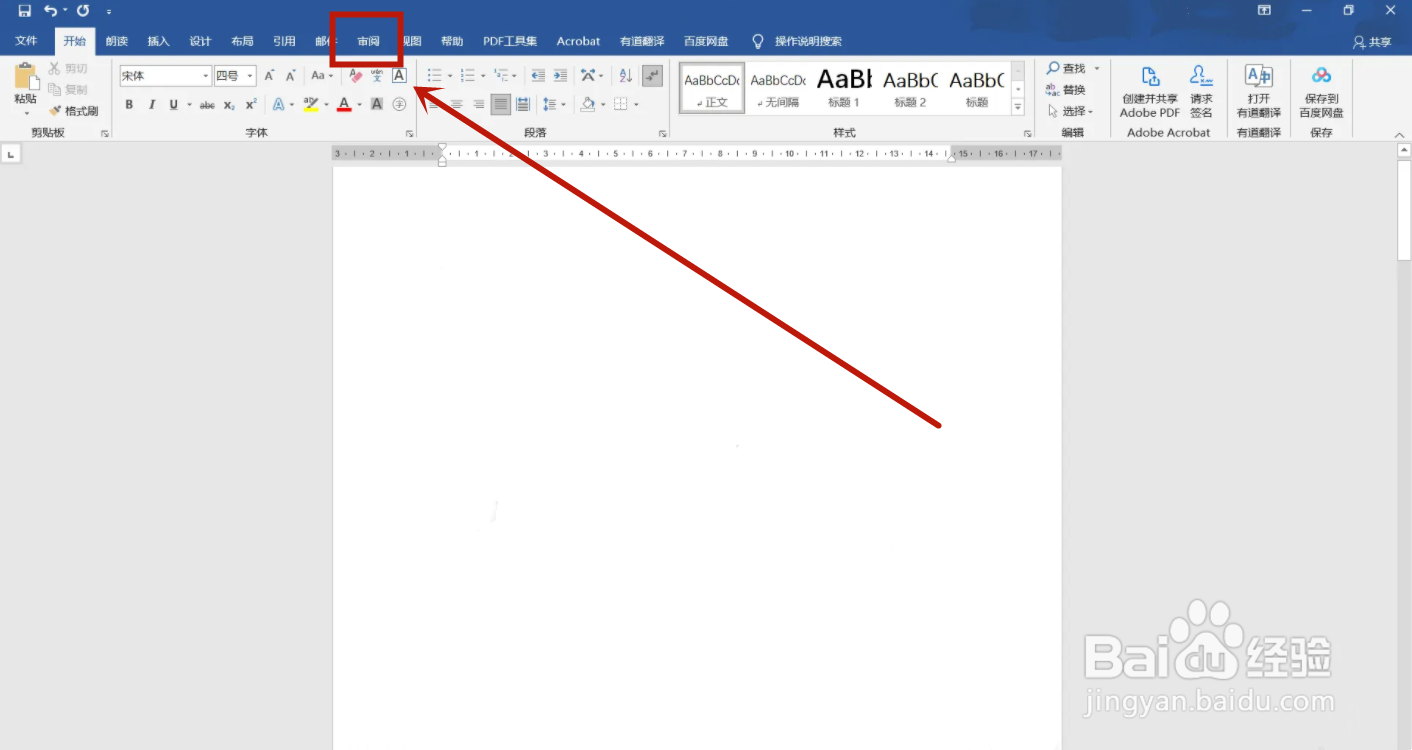Screen dimensions: 1412x750
Task: Open the borders dropdown arrow
Action: (x=636, y=104)
